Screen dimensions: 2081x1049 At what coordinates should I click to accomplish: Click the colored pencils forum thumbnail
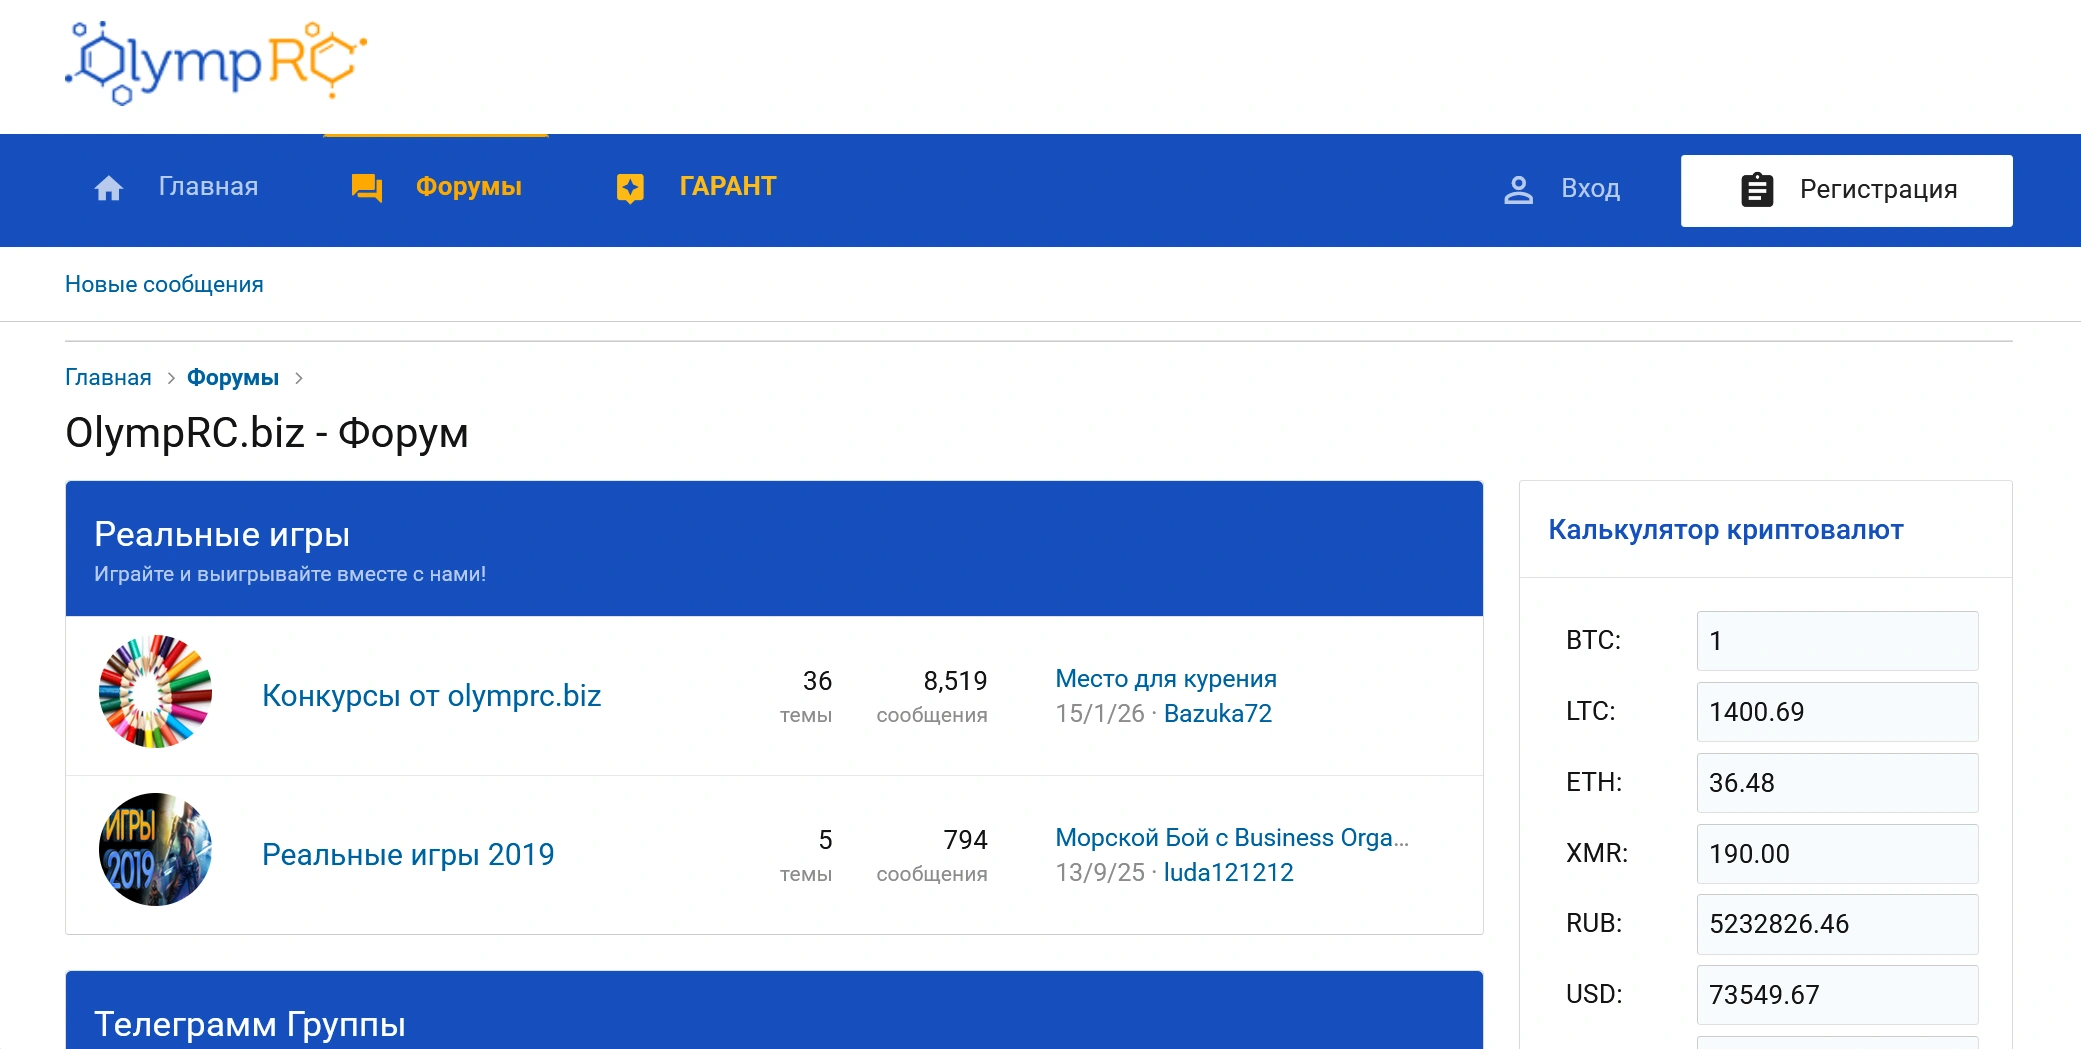(x=155, y=691)
